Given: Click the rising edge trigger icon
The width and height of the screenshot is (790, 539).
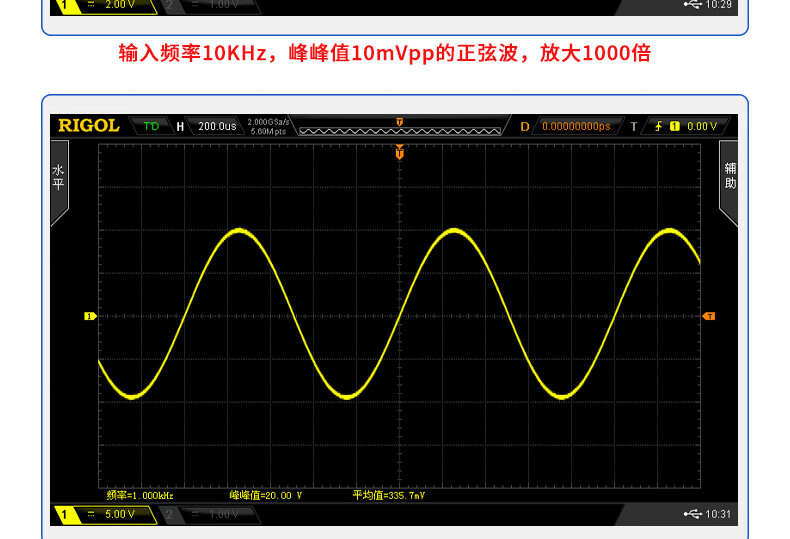Looking at the screenshot, I should pos(657,126).
